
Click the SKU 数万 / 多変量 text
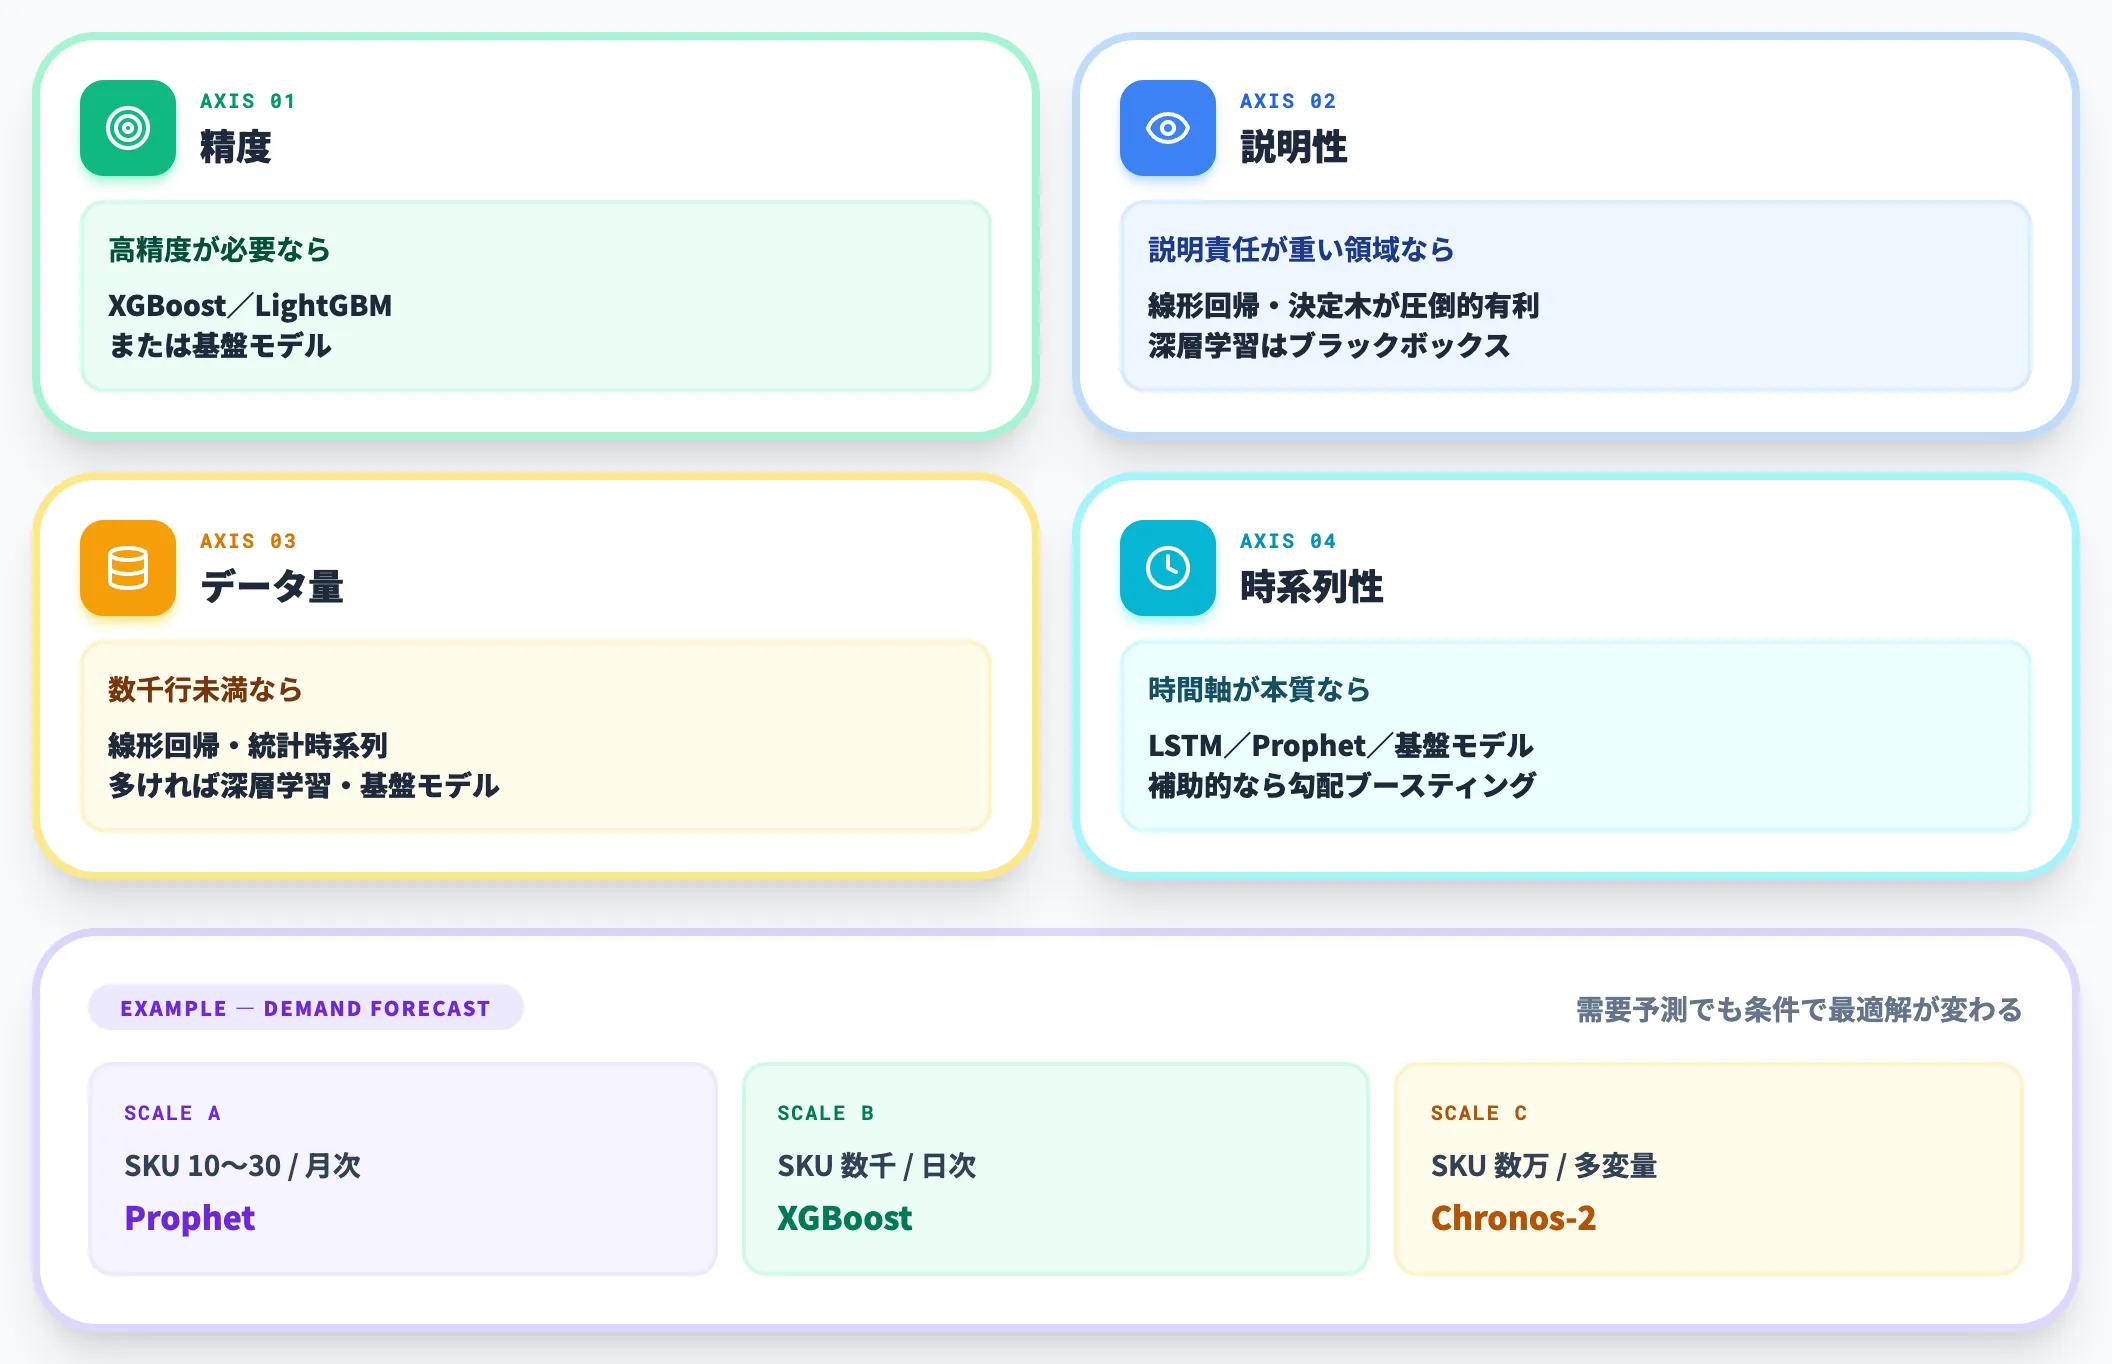tap(1544, 1166)
